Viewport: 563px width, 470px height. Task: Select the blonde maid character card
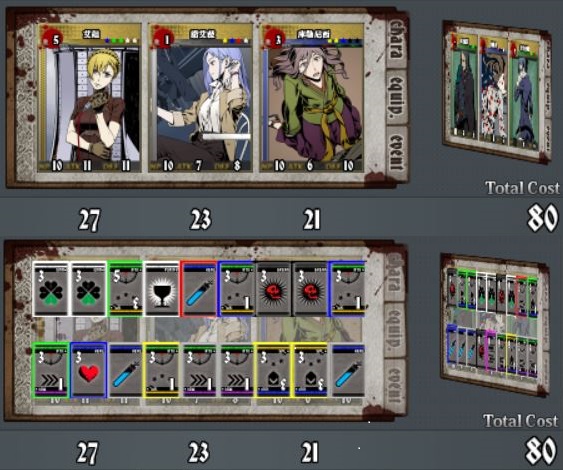coord(90,98)
